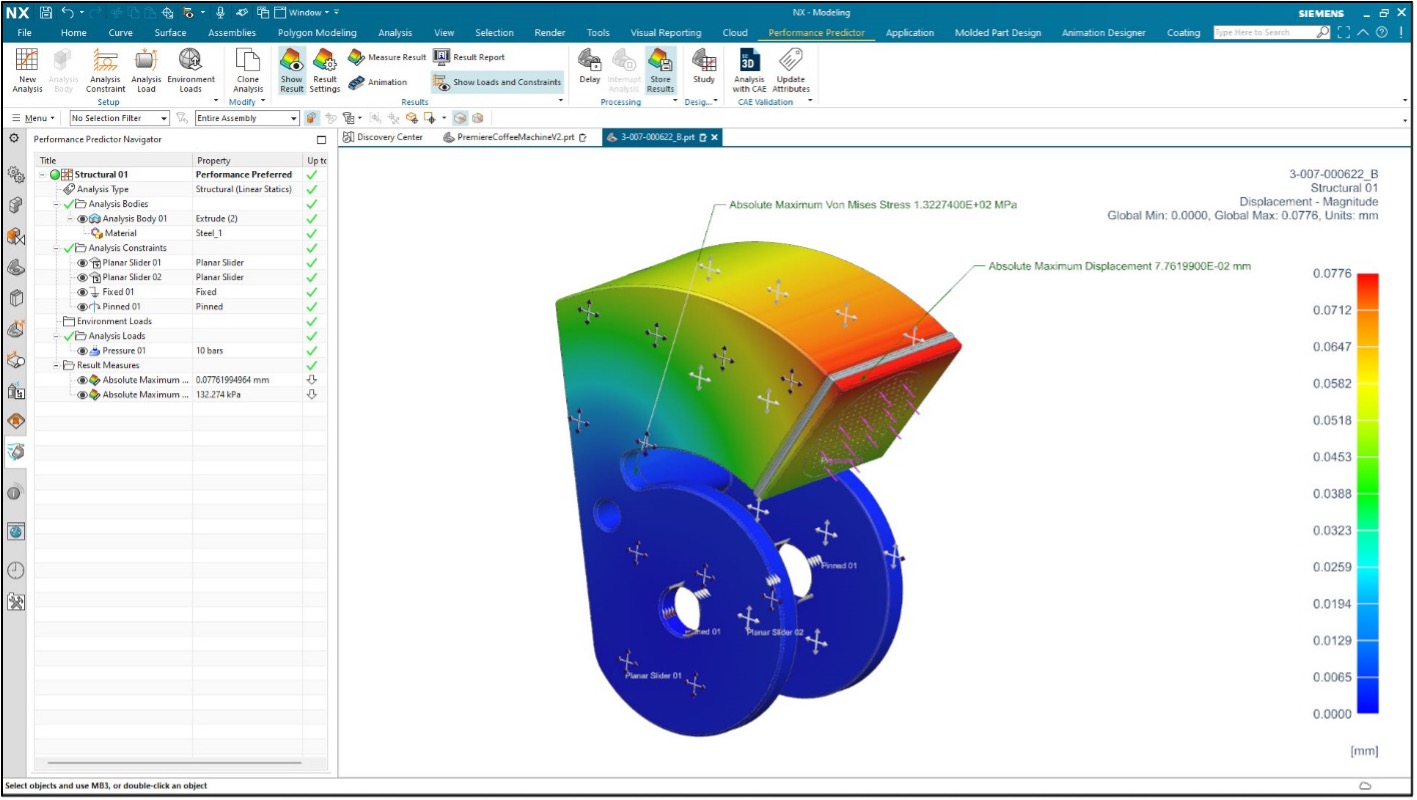Open the Study tool
Viewport: 1417px width, 800px height.
[704, 61]
